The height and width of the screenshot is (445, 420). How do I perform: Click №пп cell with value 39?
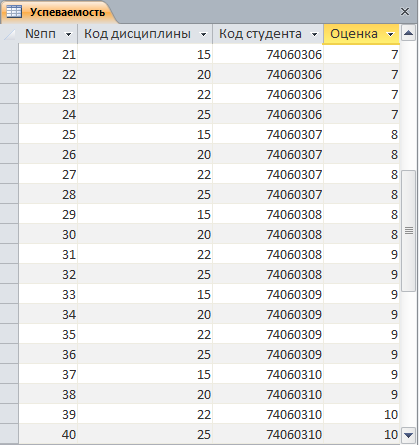coord(48,414)
